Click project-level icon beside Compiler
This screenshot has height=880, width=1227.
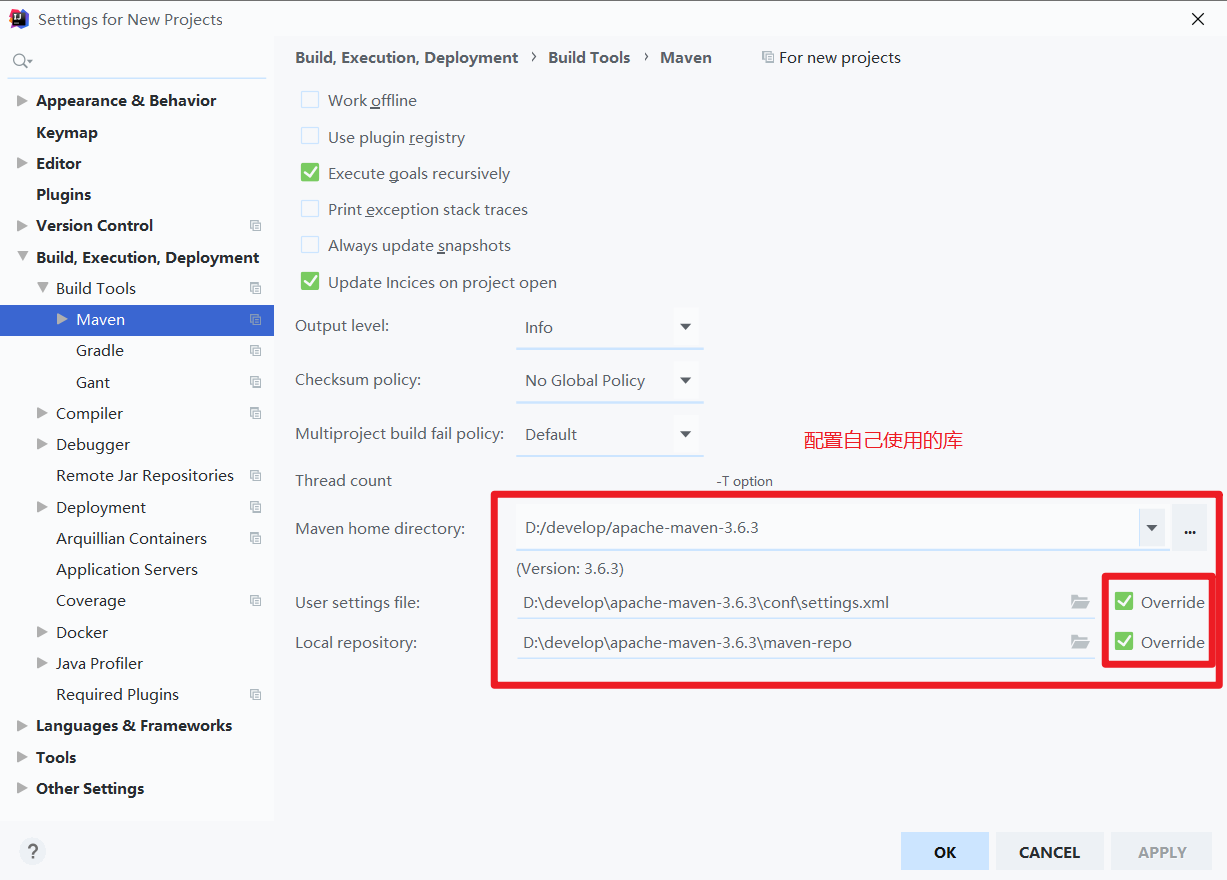coord(255,413)
